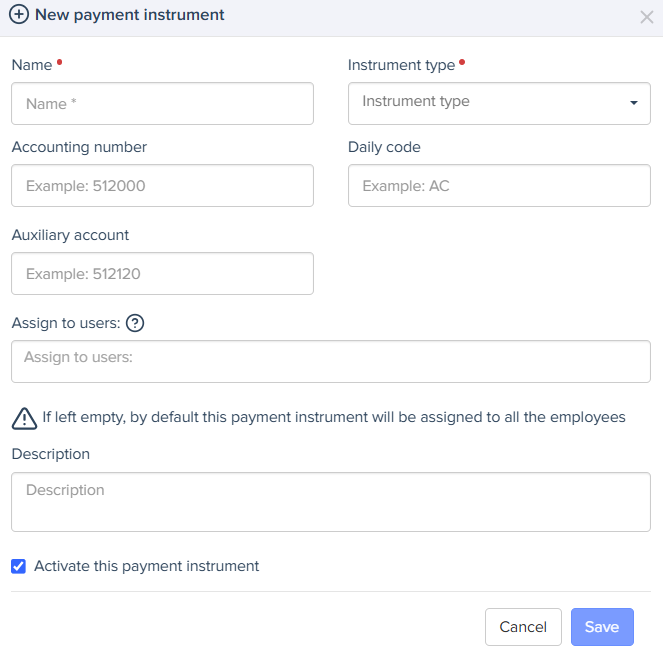
Task: Click the plus icon beside New payment instrument
Action: (x=19, y=15)
